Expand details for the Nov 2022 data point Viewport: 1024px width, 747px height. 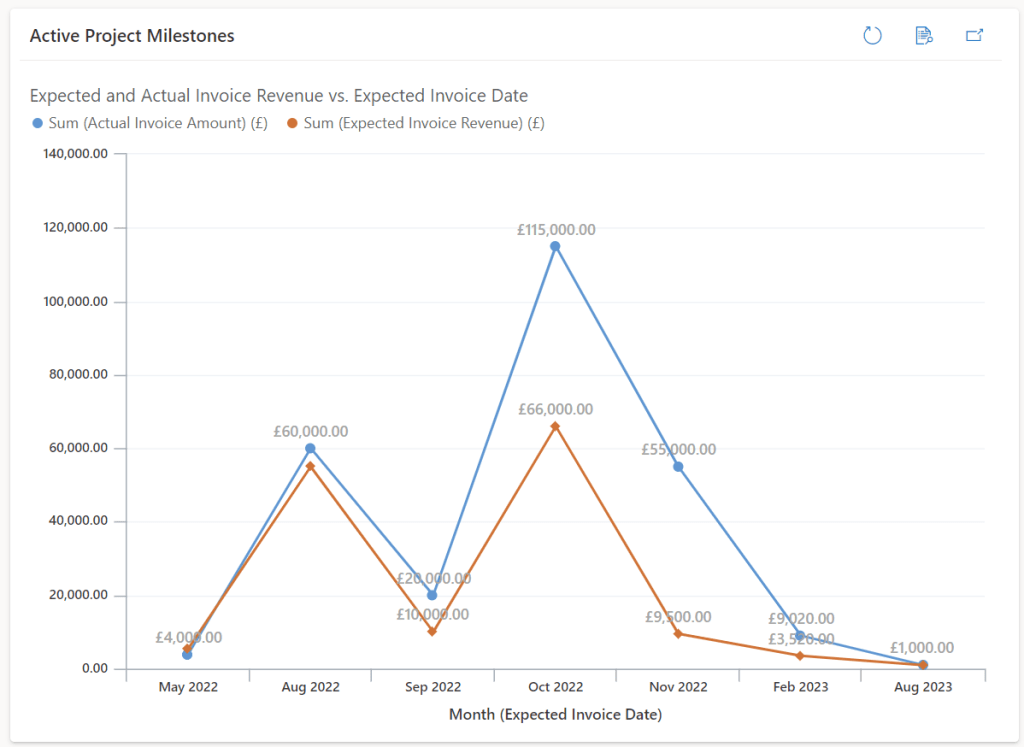677,465
